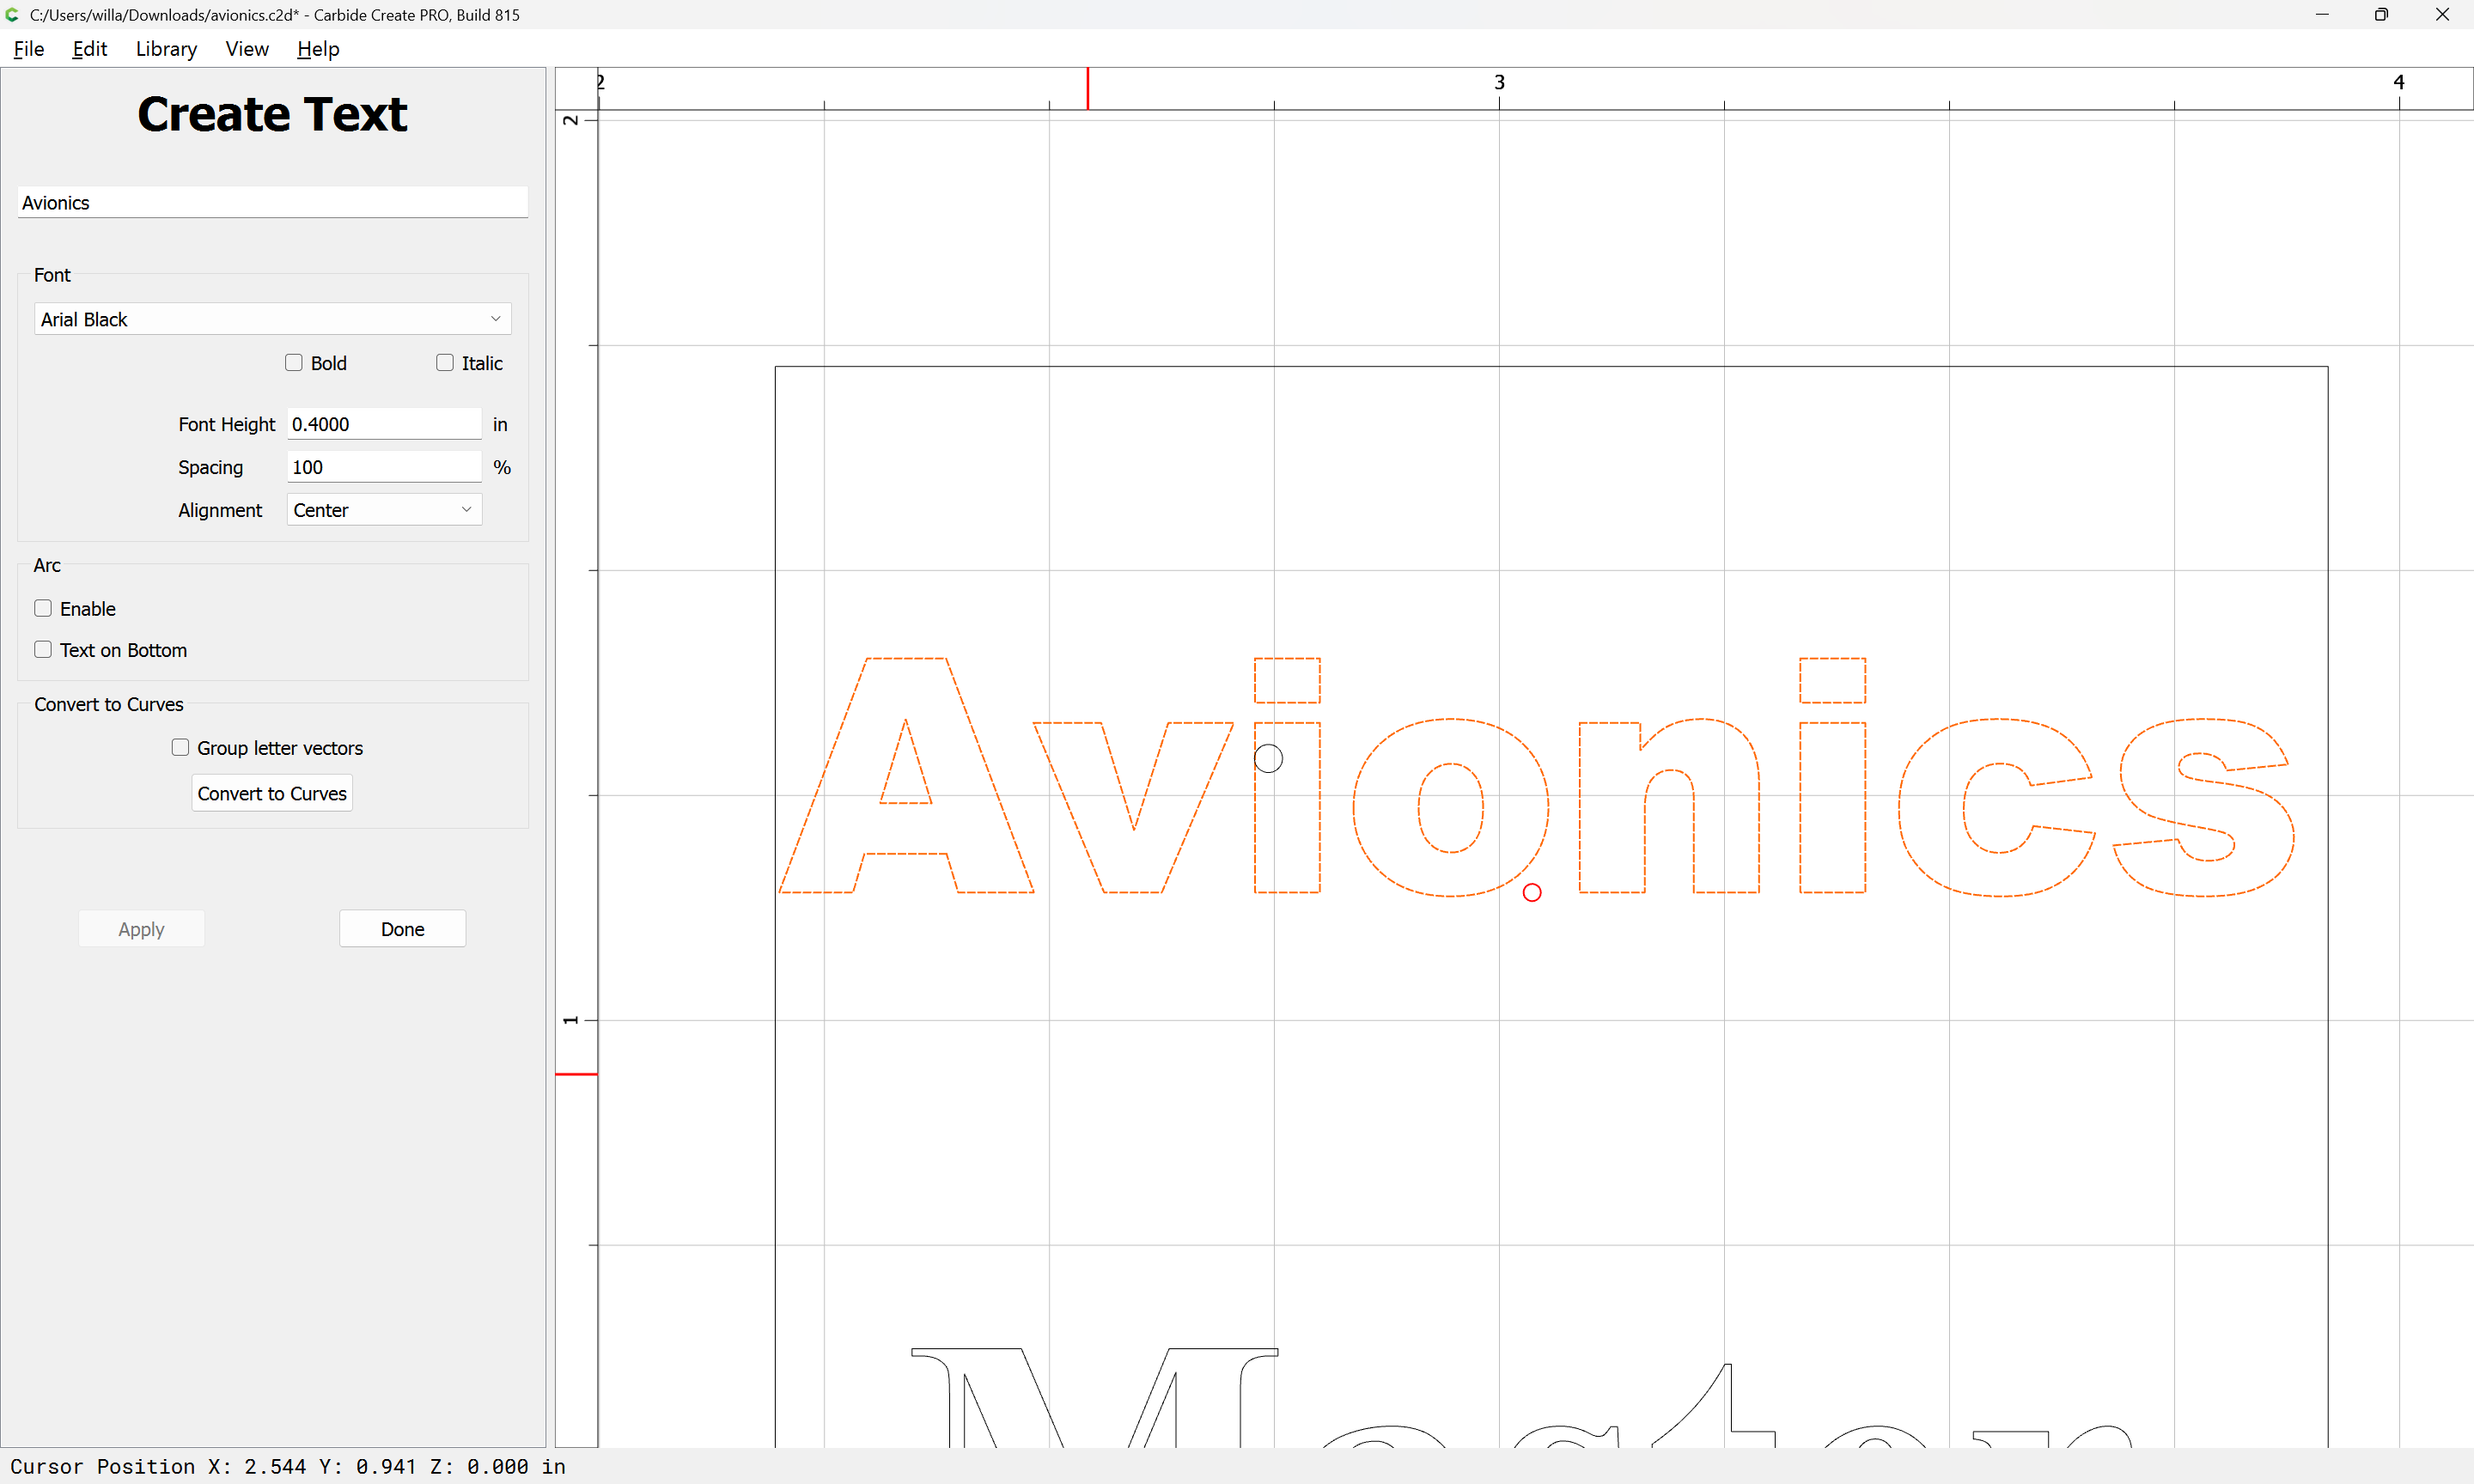Click the Avionics text entry field
The width and height of the screenshot is (2474, 1484).
point(272,202)
